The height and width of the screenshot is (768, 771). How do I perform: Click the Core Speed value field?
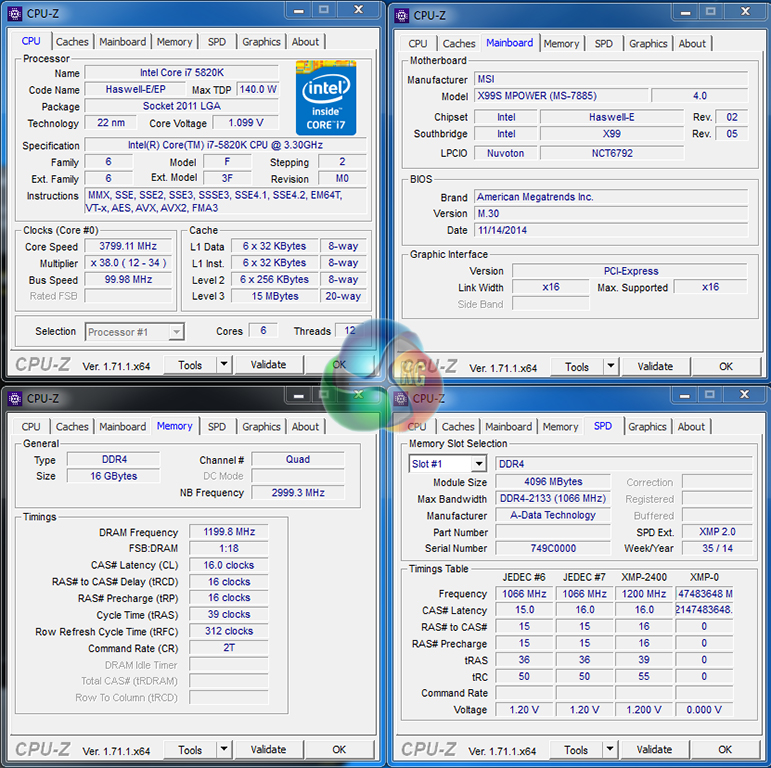(x=128, y=246)
